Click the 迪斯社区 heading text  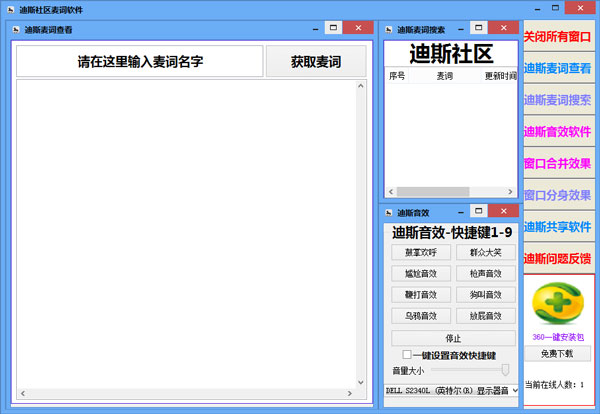click(x=452, y=54)
